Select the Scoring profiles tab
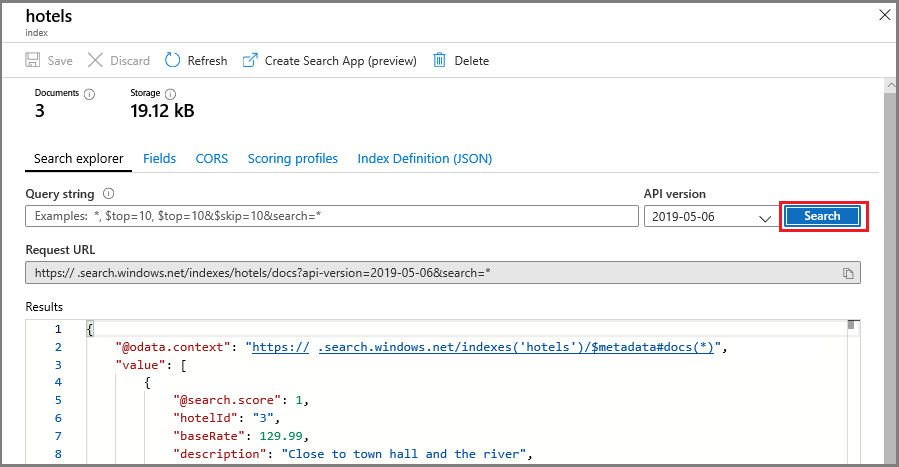 point(292,158)
